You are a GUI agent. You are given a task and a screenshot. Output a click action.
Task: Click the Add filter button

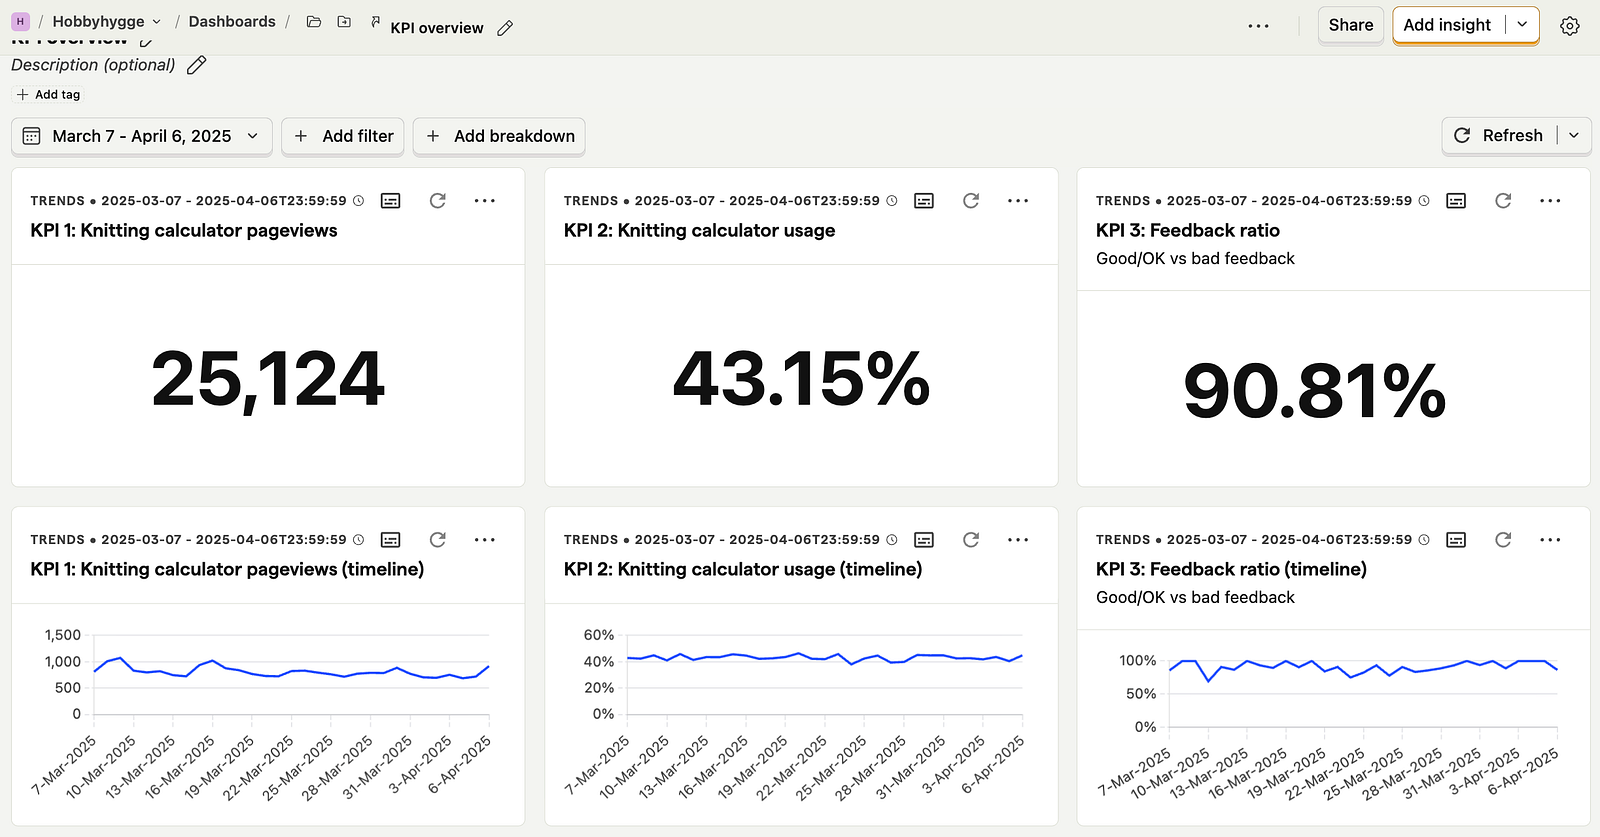(x=343, y=136)
